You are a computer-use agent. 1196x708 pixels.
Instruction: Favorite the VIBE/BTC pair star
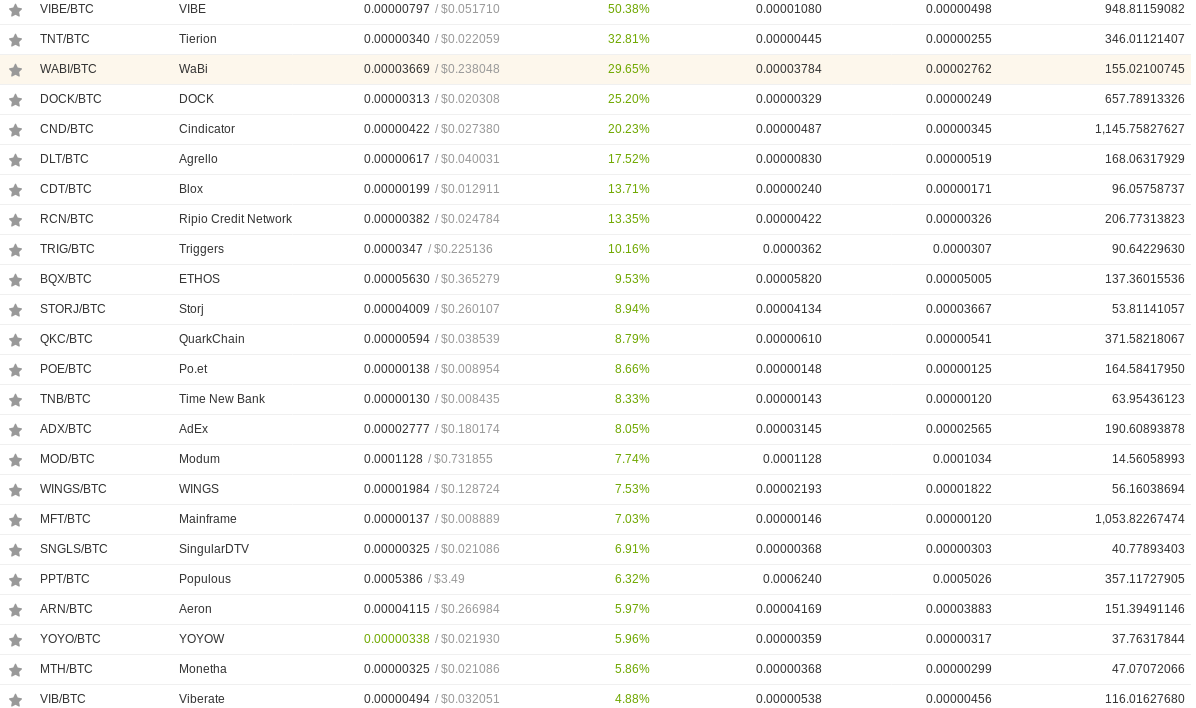15,10
